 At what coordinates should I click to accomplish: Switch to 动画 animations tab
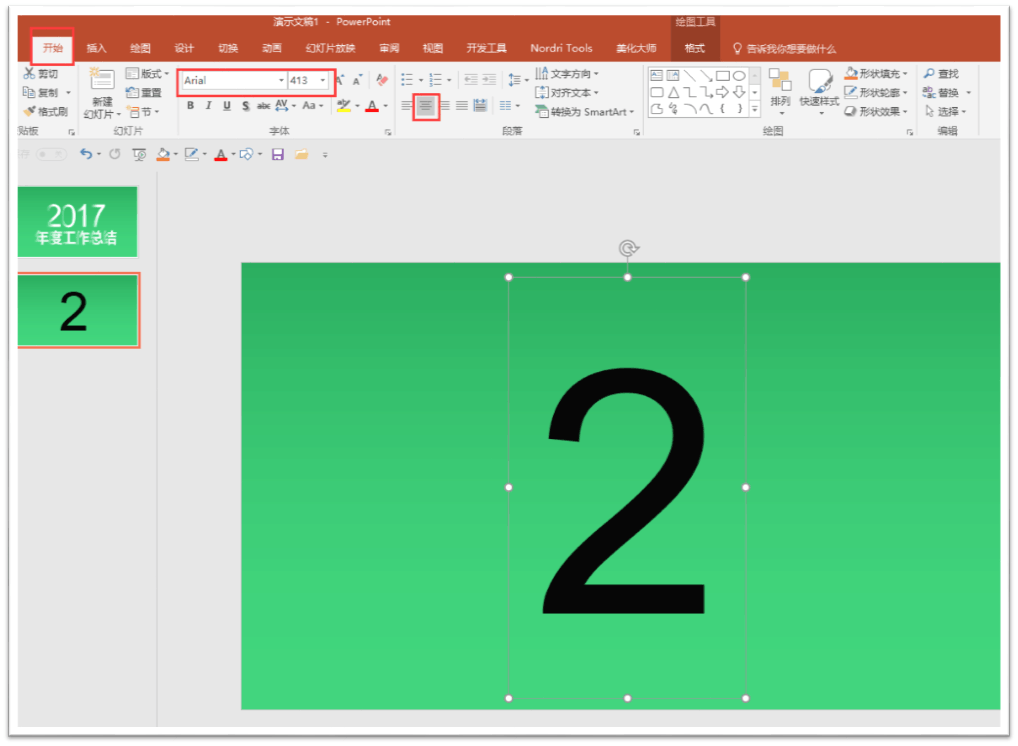click(272, 48)
